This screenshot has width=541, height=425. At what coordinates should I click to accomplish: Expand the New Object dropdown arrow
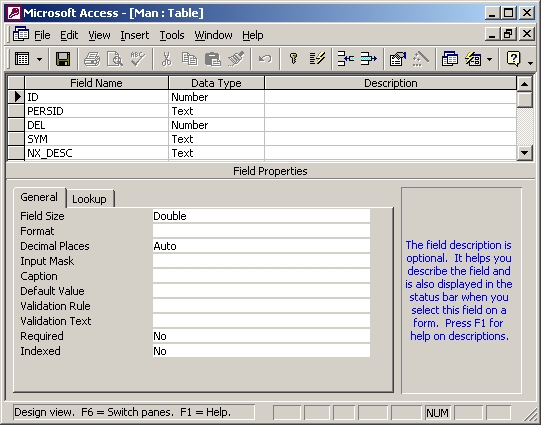(489, 59)
